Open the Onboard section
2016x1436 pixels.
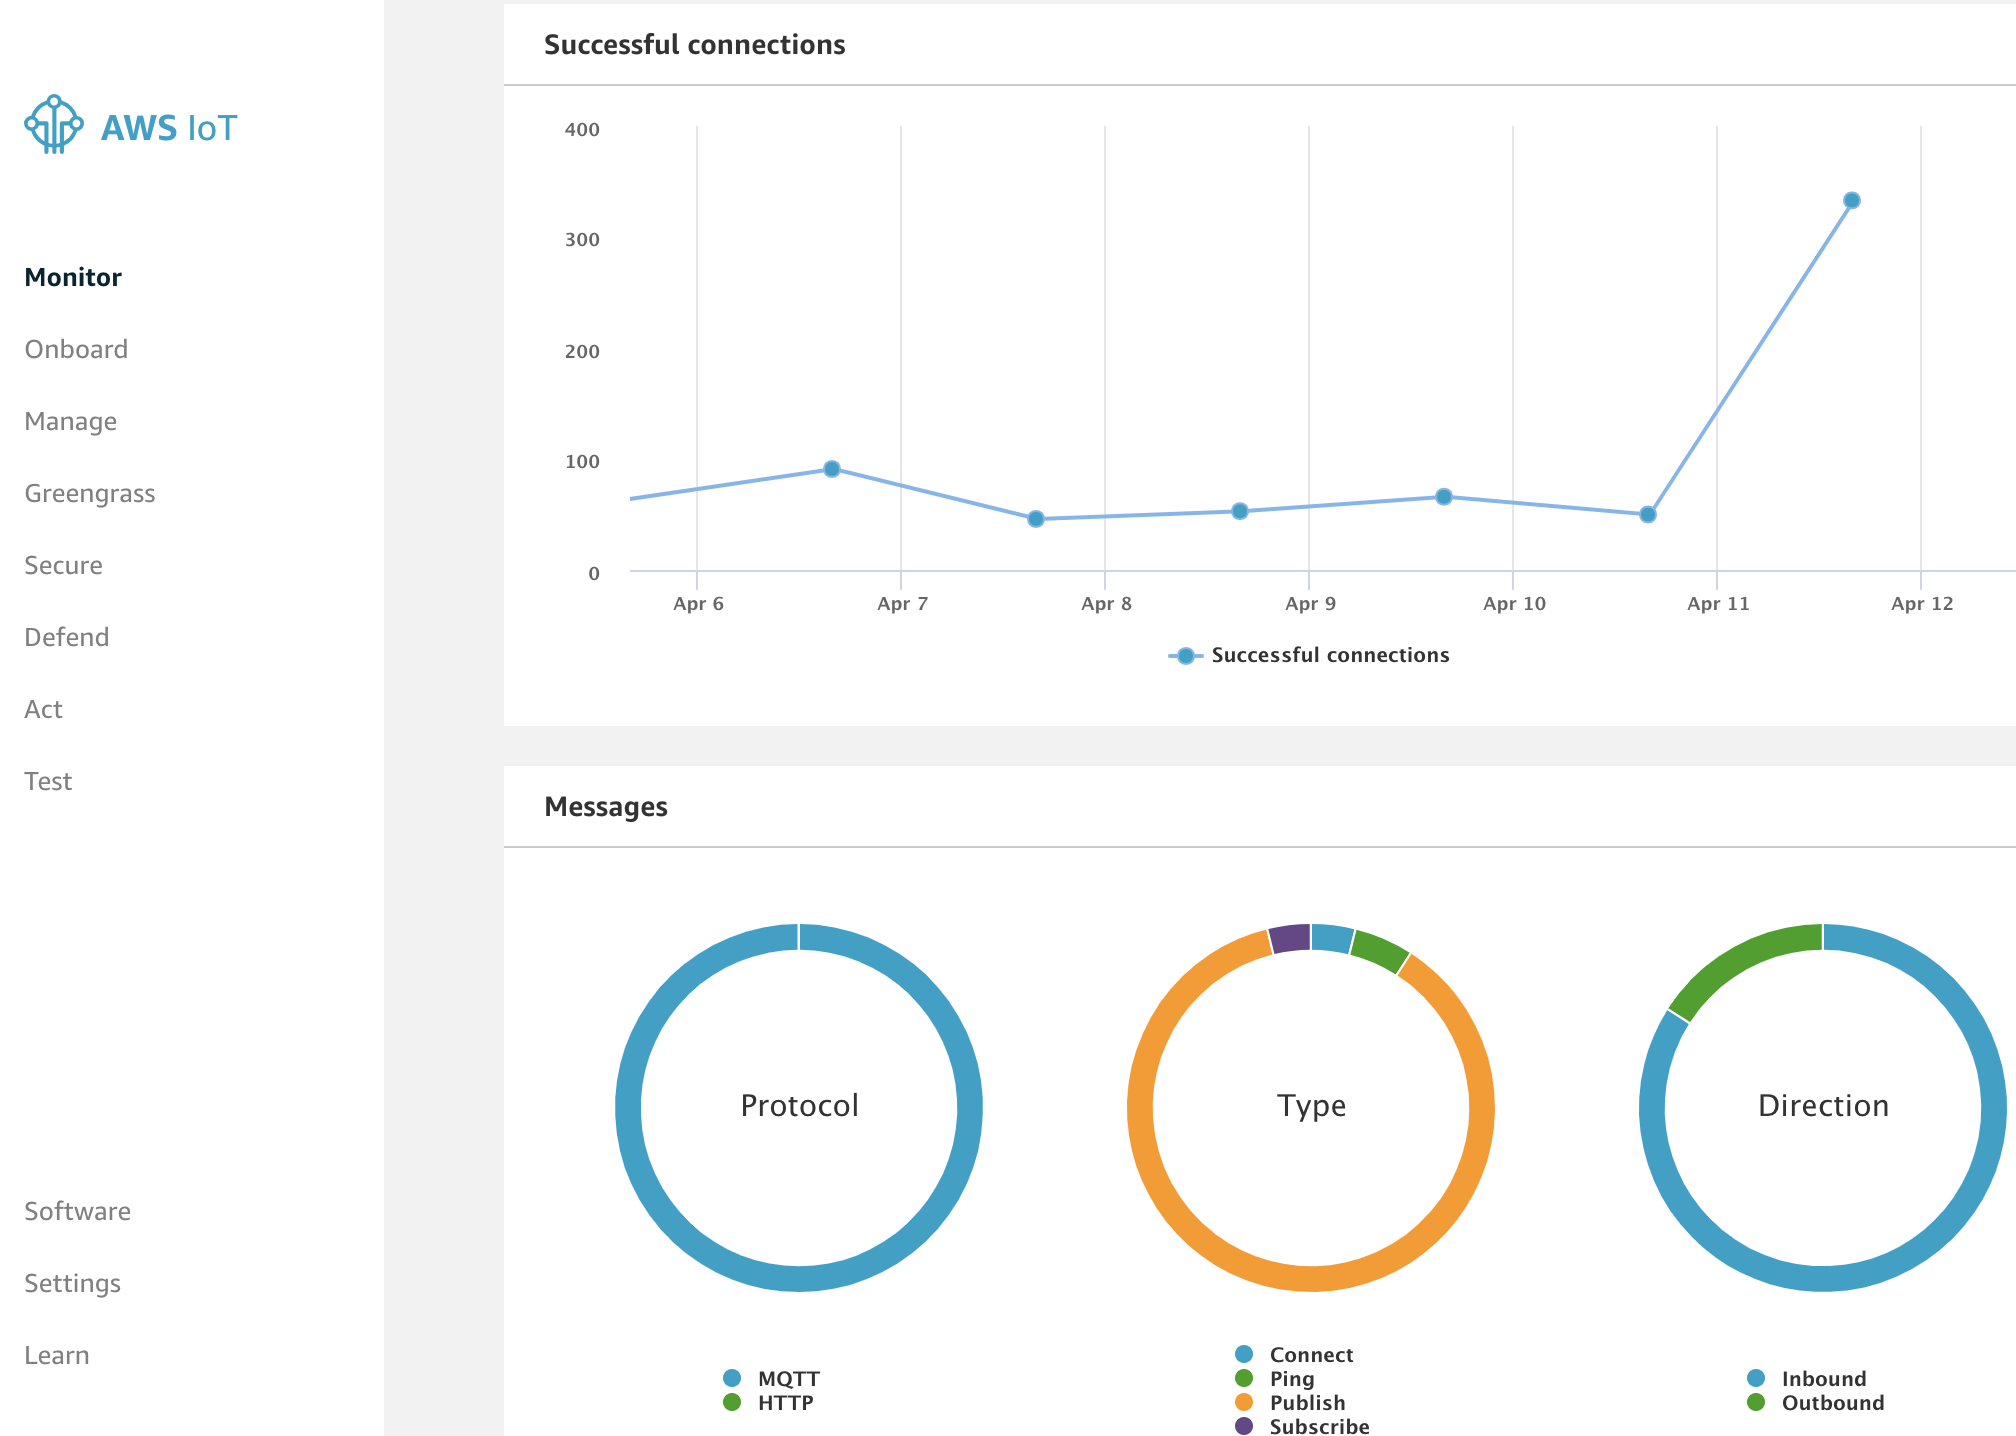click(x=76, y=349)
